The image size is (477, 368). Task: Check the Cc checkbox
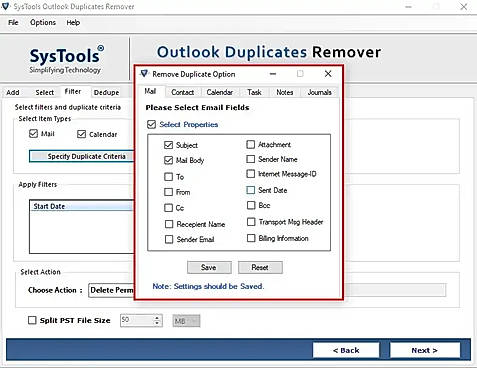[x=169, y=208]
